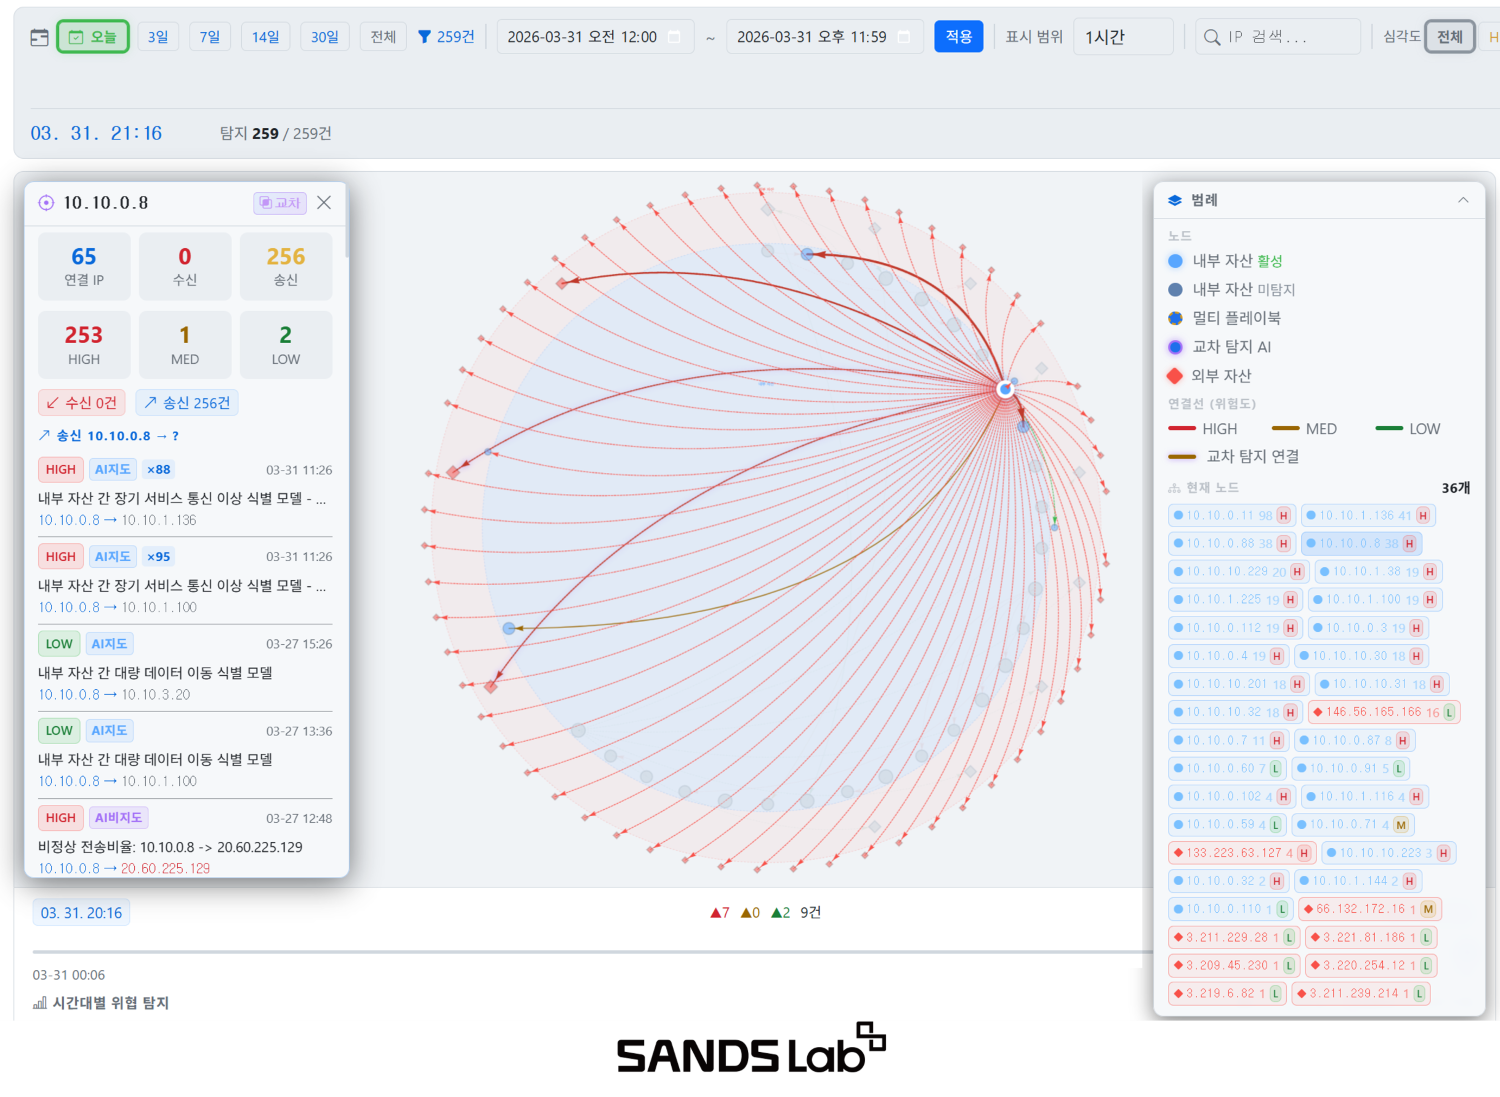
Task: Click the target icon beside 10.10.0.8
Action: pyautogui.click(x=46, y=203)
